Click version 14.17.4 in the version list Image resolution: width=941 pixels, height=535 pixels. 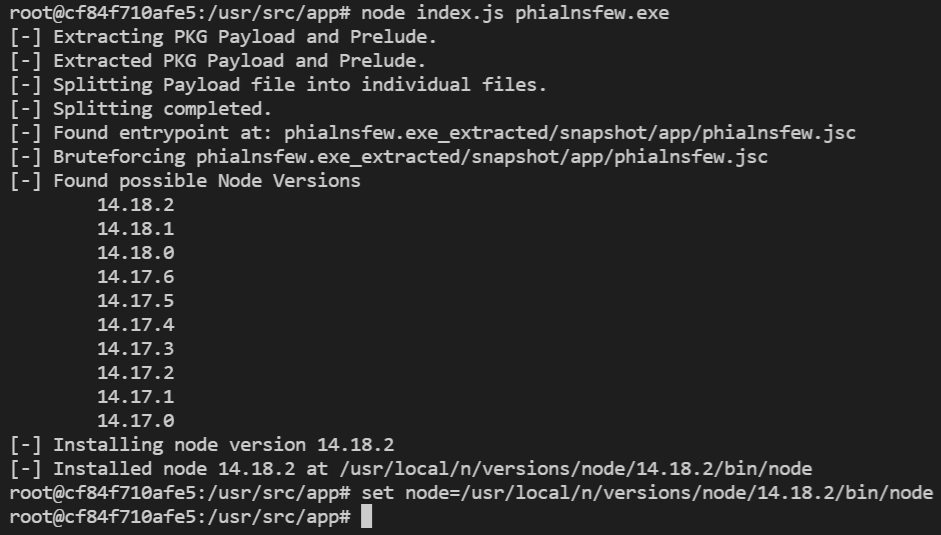136,325
